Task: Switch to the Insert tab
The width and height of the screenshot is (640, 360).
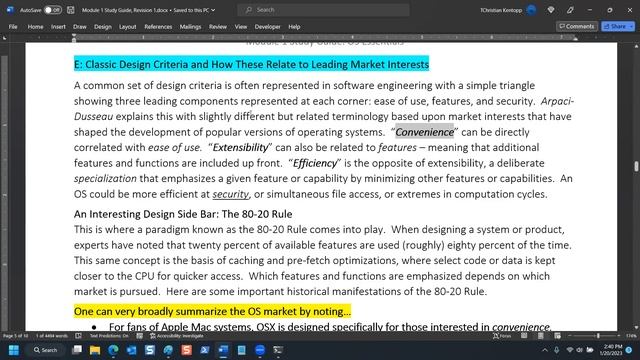Action: point(58,27)
